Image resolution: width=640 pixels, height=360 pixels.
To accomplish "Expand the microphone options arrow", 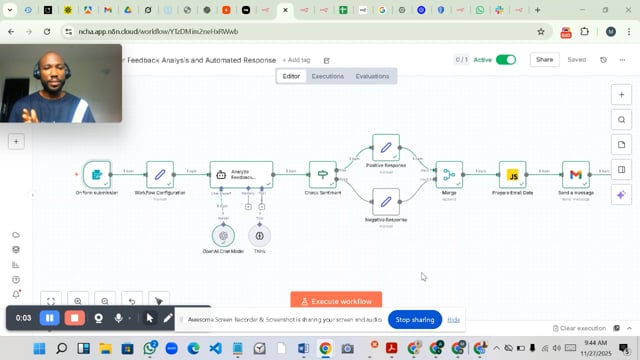I will (130, 318).
